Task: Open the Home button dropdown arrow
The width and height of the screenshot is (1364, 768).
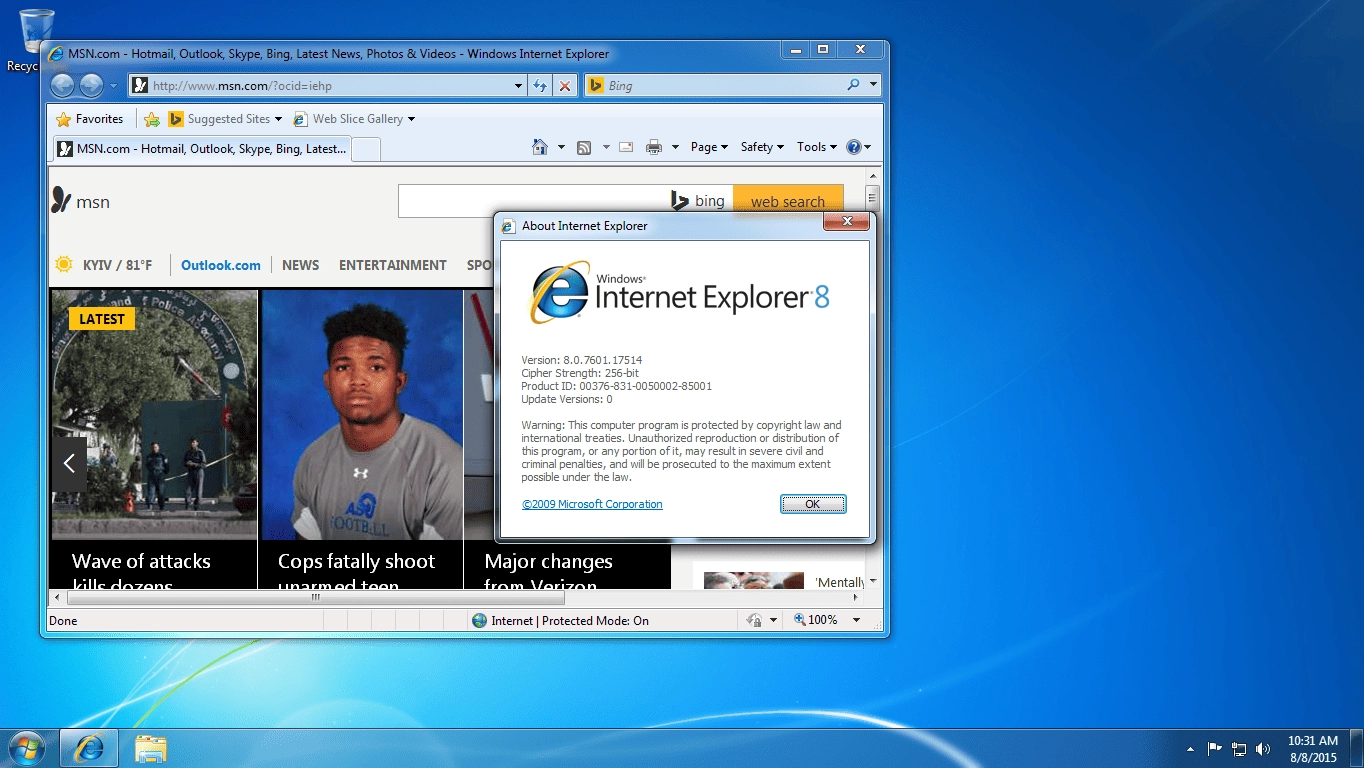Action: [561, 147]
